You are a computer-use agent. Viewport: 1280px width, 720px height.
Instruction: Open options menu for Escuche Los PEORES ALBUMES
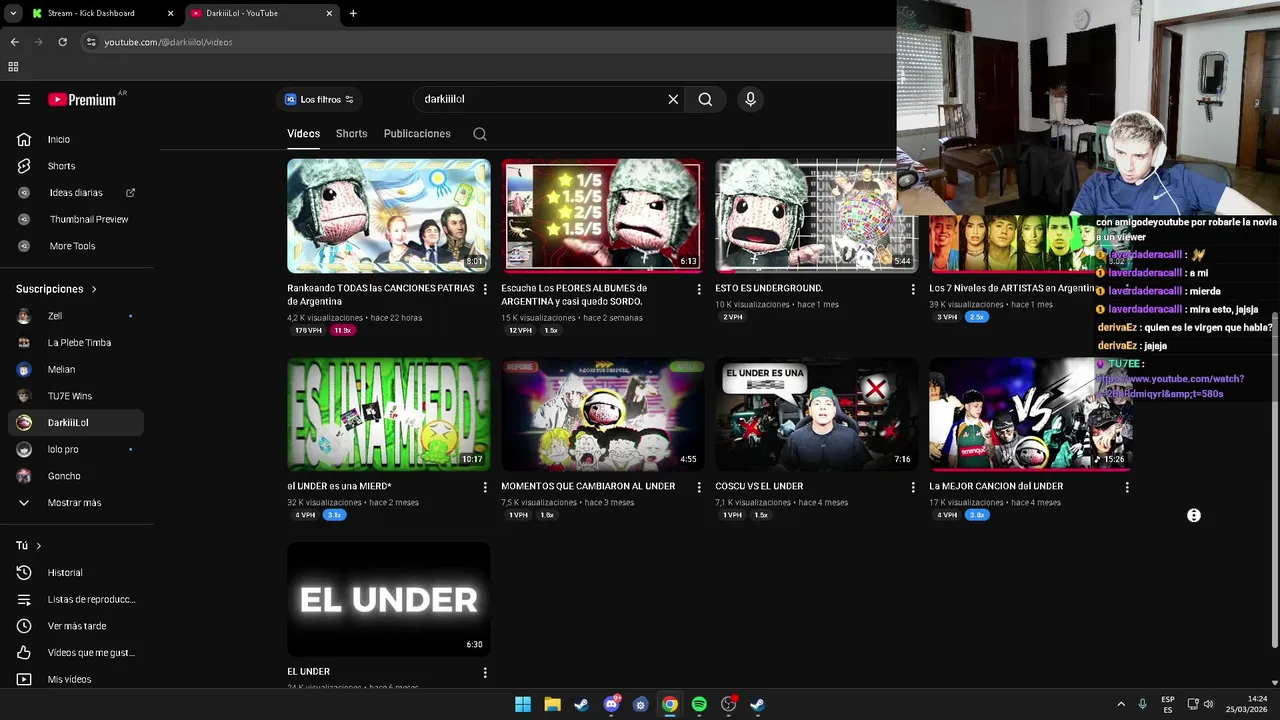[x=699, y=289]
